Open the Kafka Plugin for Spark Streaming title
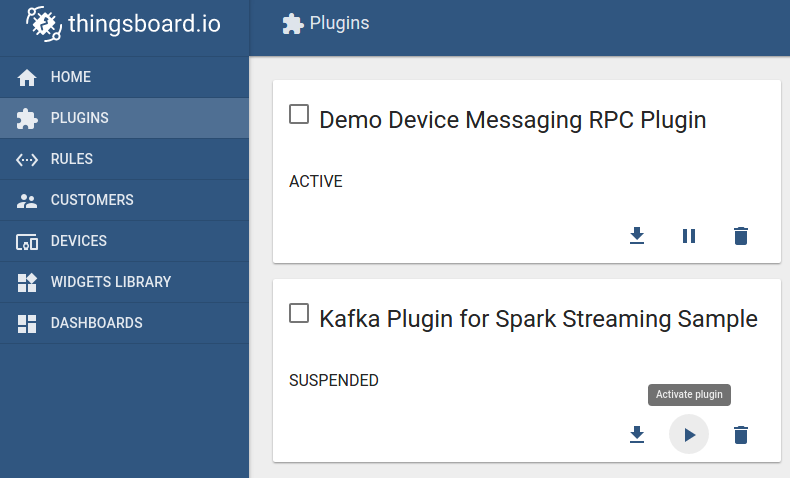This screenshot has width=790, height=478. [538, 319]
